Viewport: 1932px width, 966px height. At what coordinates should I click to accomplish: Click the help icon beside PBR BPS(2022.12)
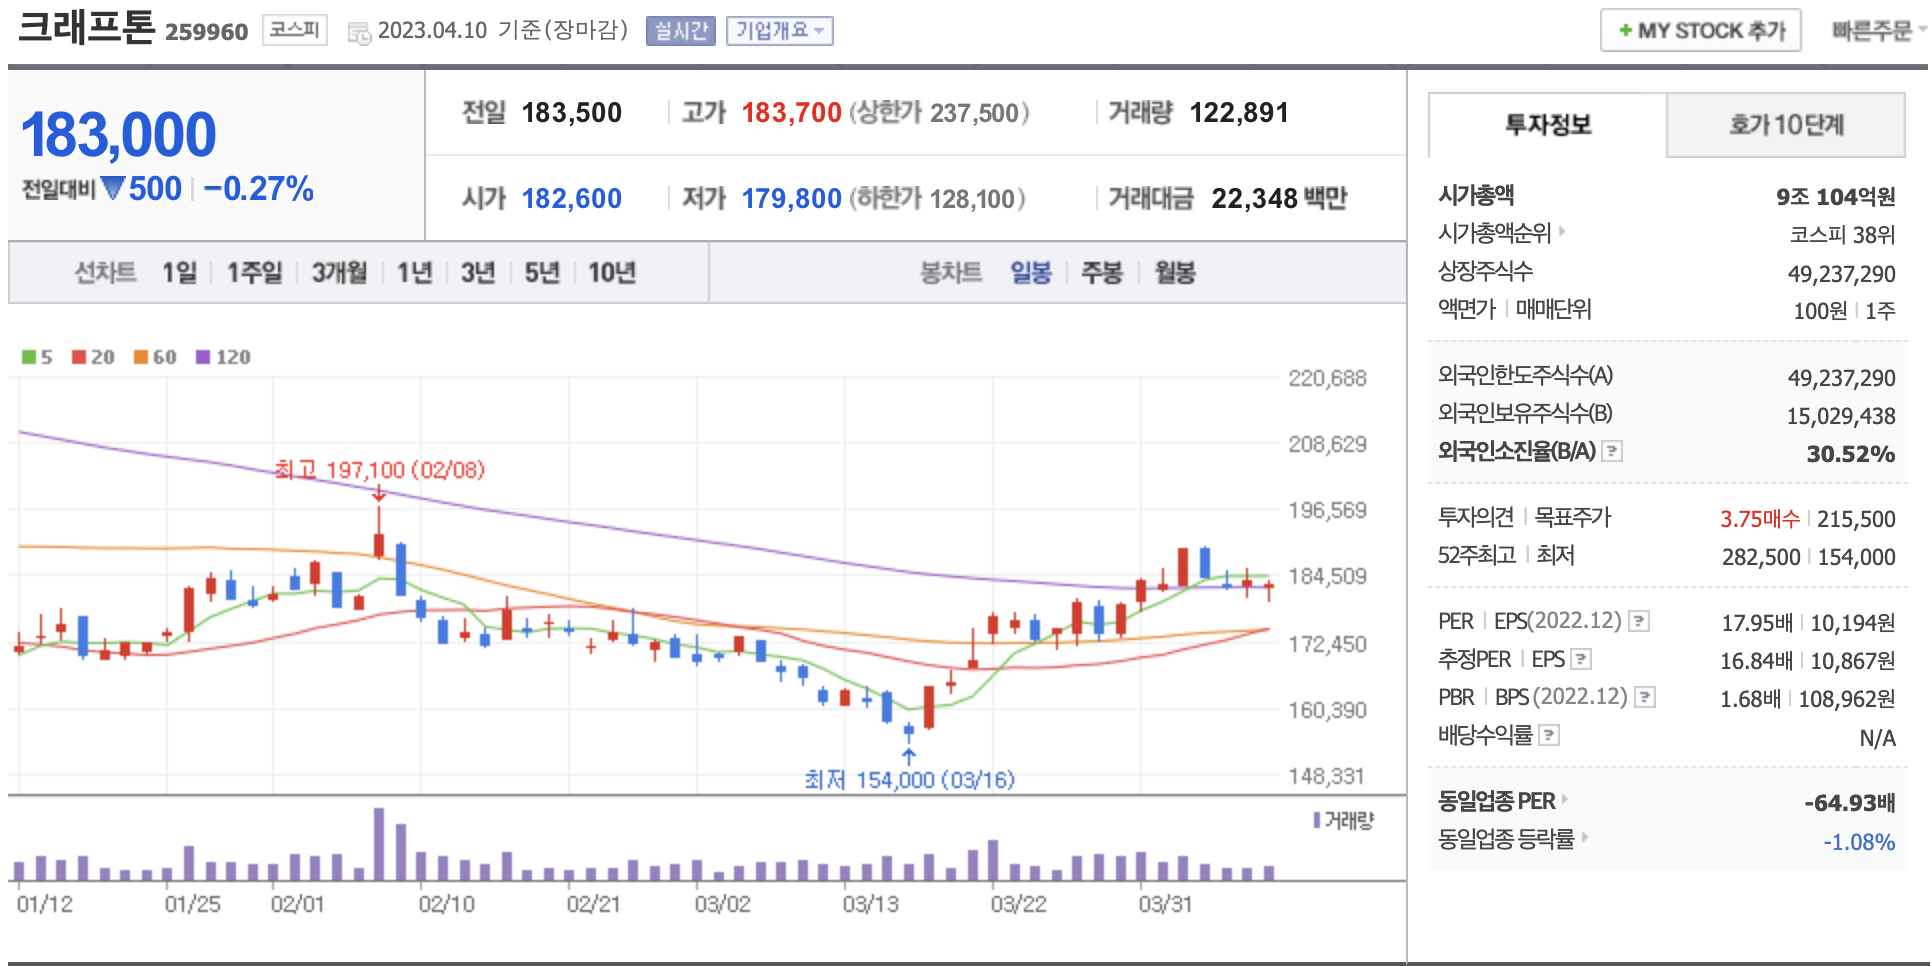point(1644,697)
